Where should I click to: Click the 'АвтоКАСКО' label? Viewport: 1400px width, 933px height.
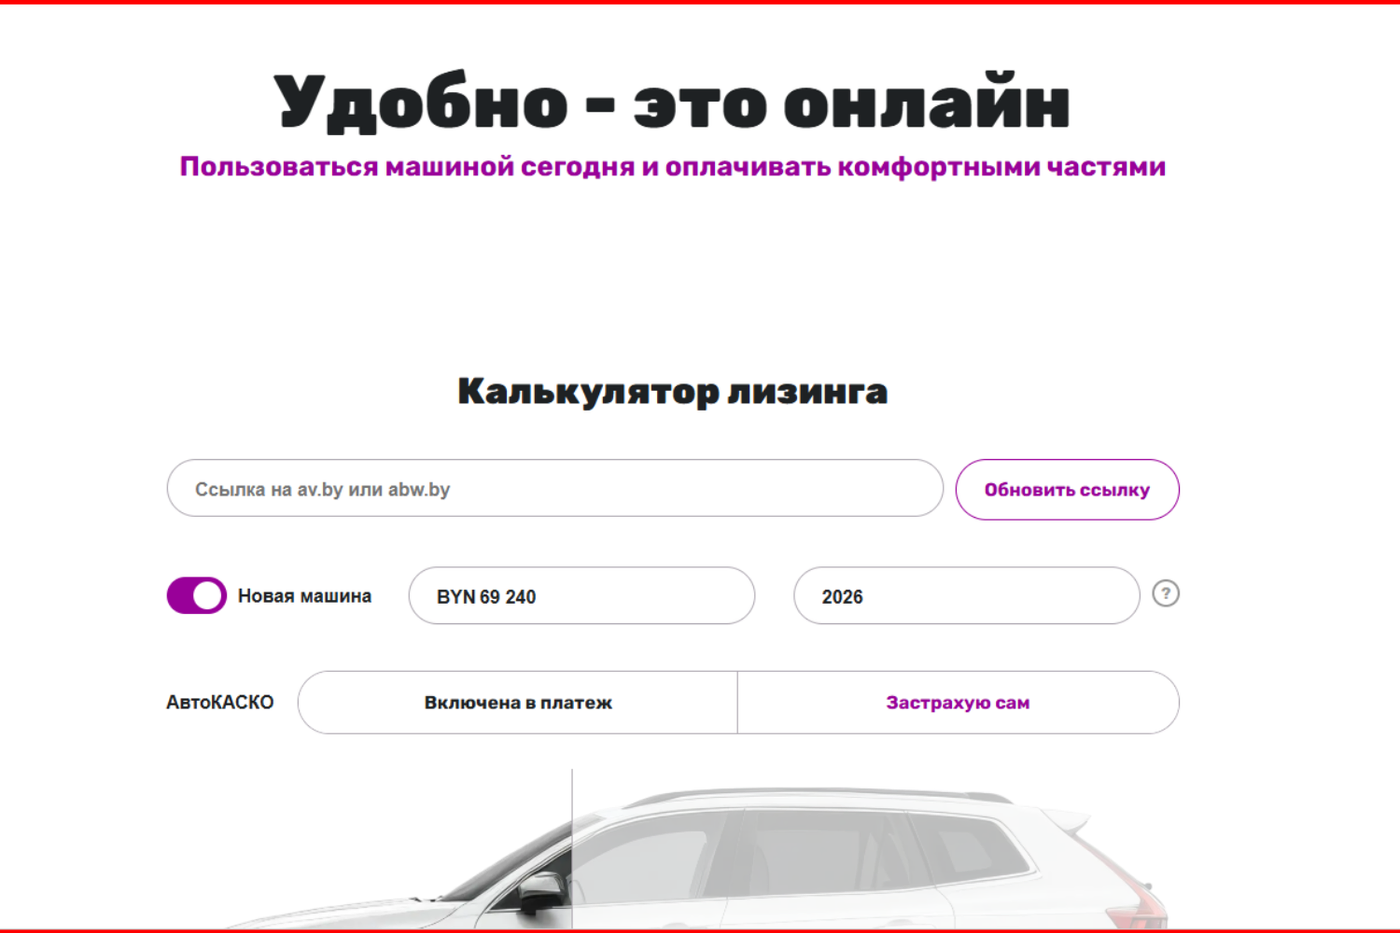[220, 703]
